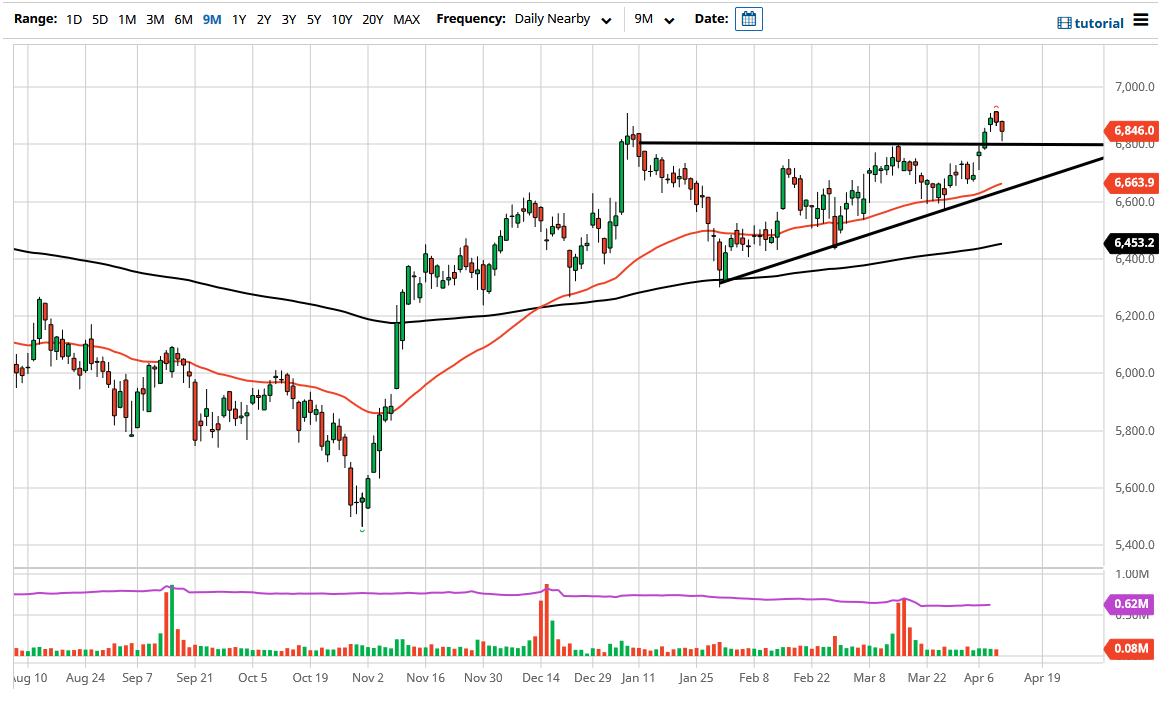Click the tutorial film strip icon
The height and width of the screenshot is (701, 1161).
[x=1064, y=22]
